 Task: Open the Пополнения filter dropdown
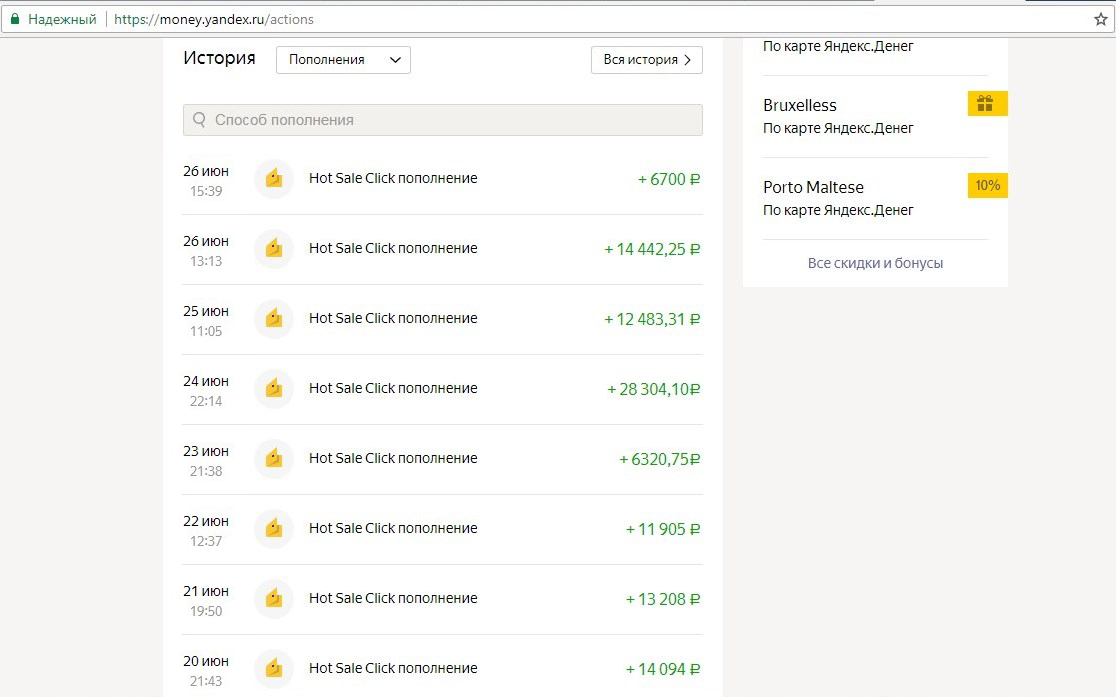pos(343,60)
